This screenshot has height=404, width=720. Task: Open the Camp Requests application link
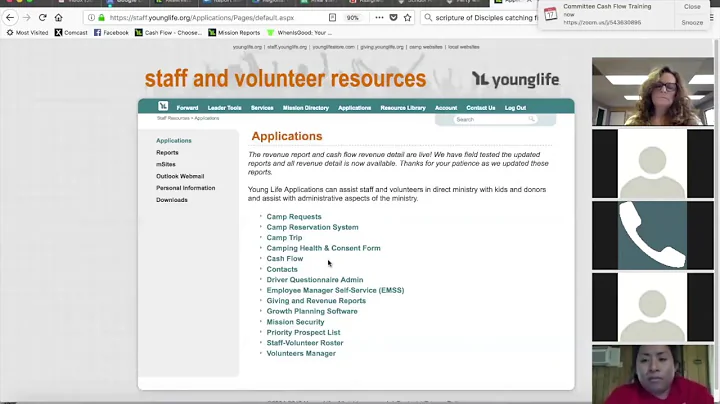(x=294, y=217)
